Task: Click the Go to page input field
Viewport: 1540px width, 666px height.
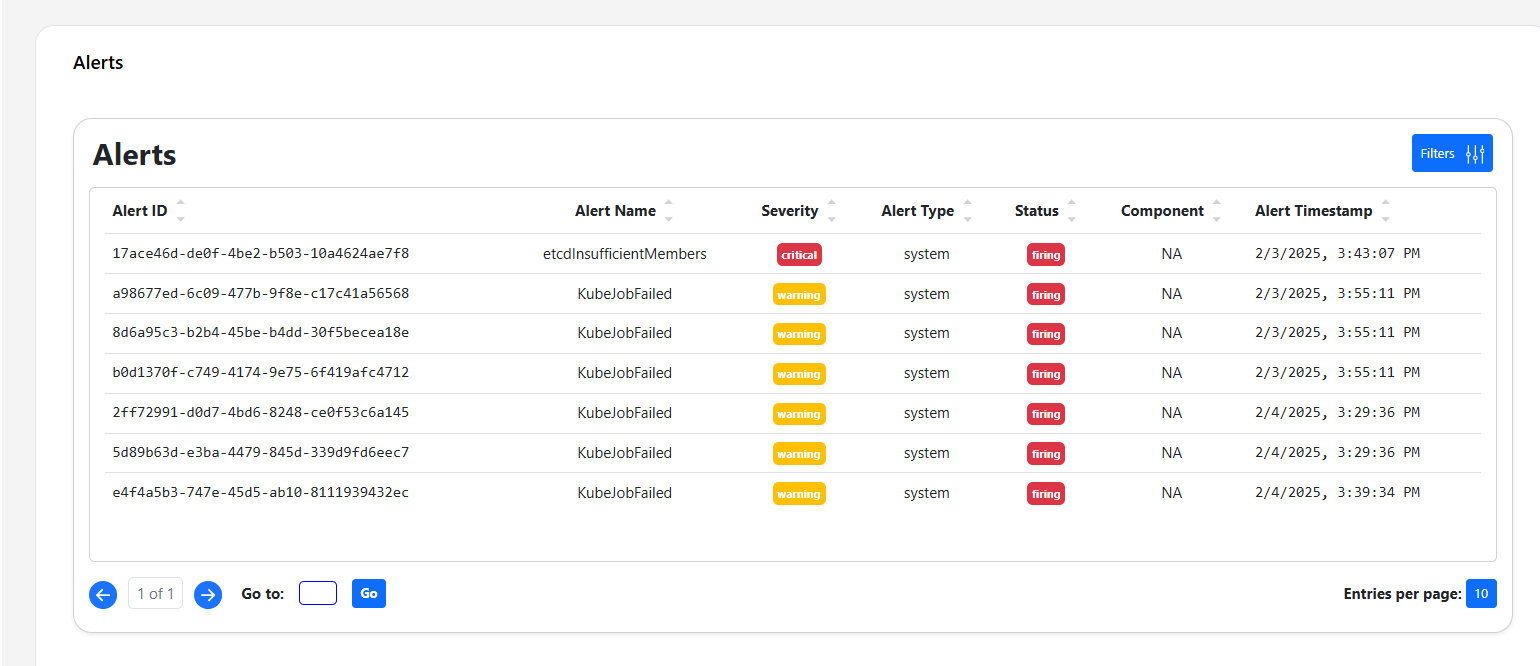Action: (x=318, y=593)
